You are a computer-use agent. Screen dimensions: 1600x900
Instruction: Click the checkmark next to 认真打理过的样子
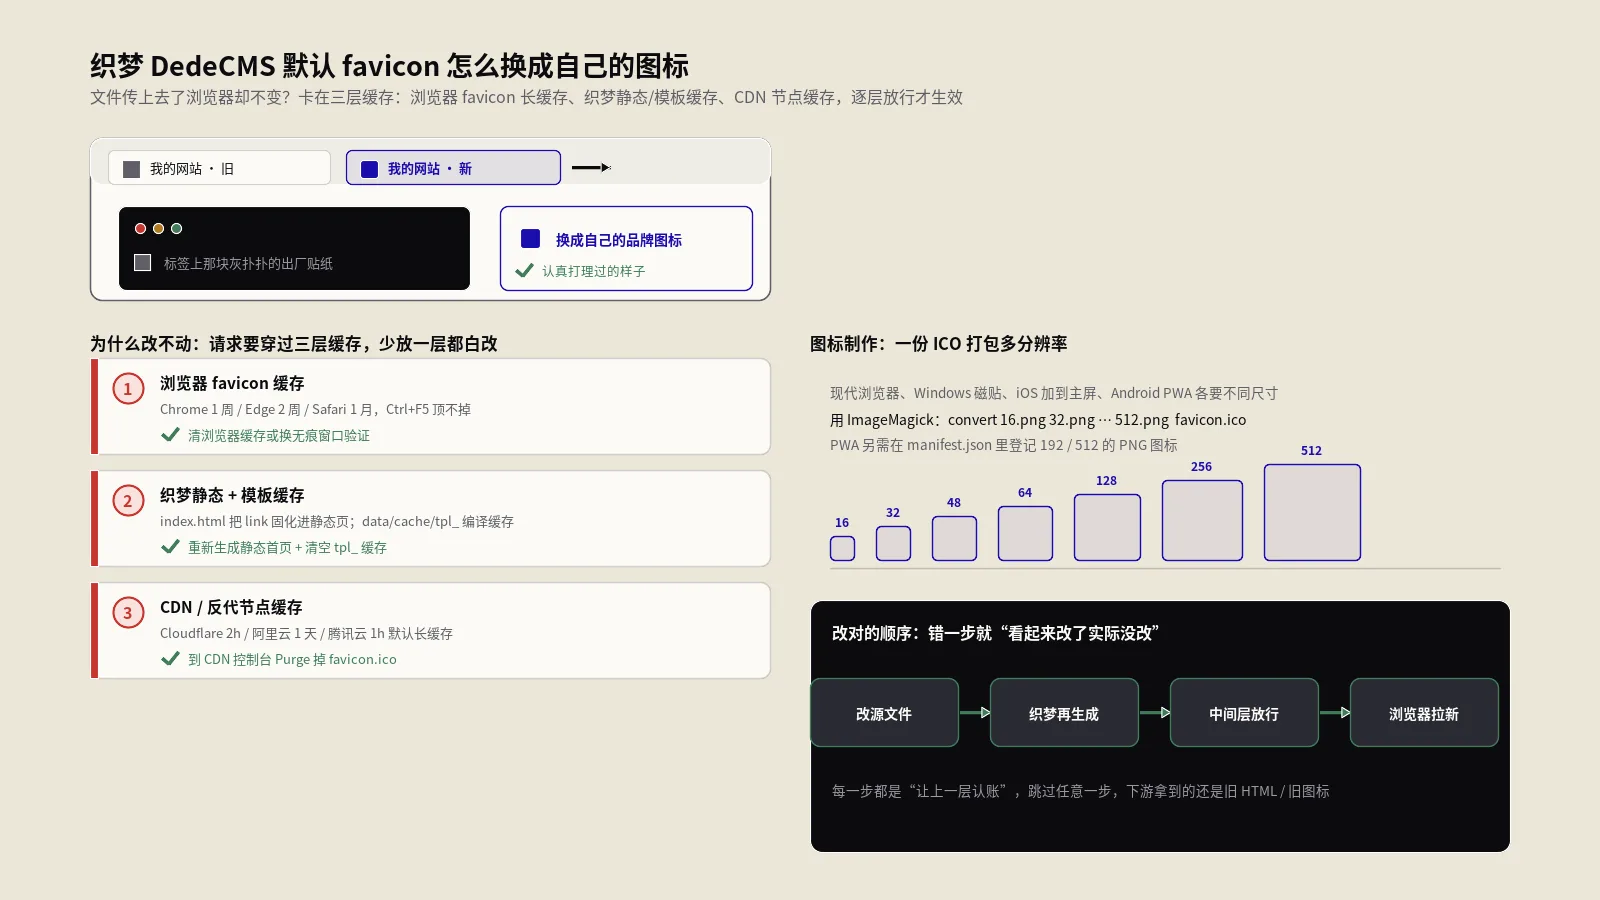click(x=524, y=270)
